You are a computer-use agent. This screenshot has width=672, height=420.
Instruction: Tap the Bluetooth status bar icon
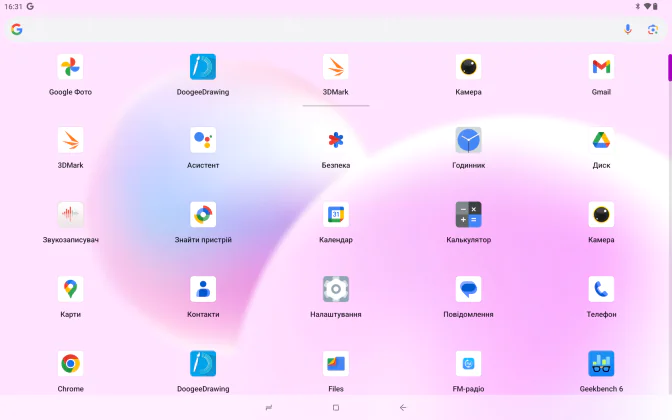(637, 6)
